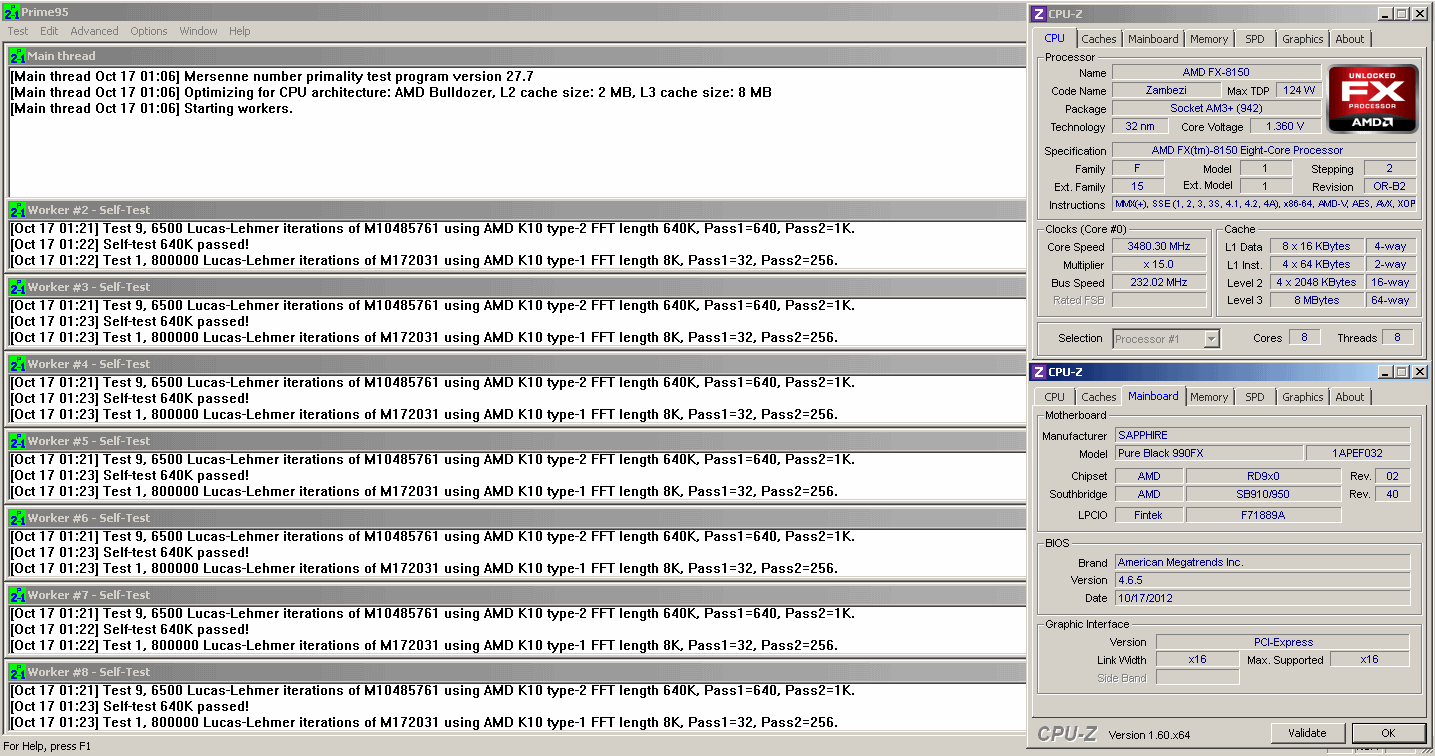
Task: Click the AMD FX Unlocked processor logo
Action: pos(1372,99)
